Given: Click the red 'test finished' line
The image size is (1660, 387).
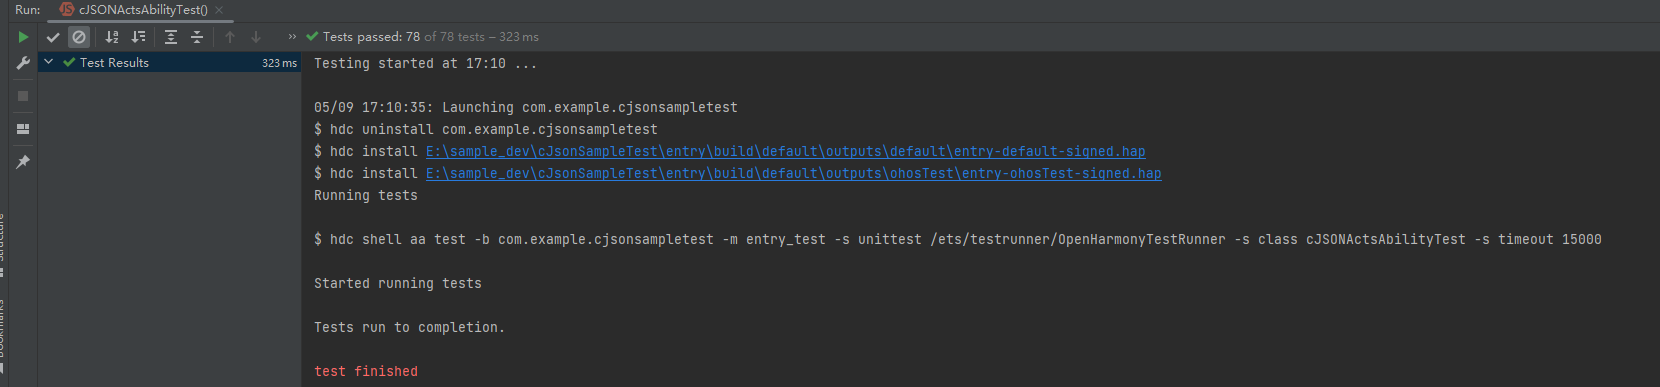Looking at the screenshot, I should [366, 372].
